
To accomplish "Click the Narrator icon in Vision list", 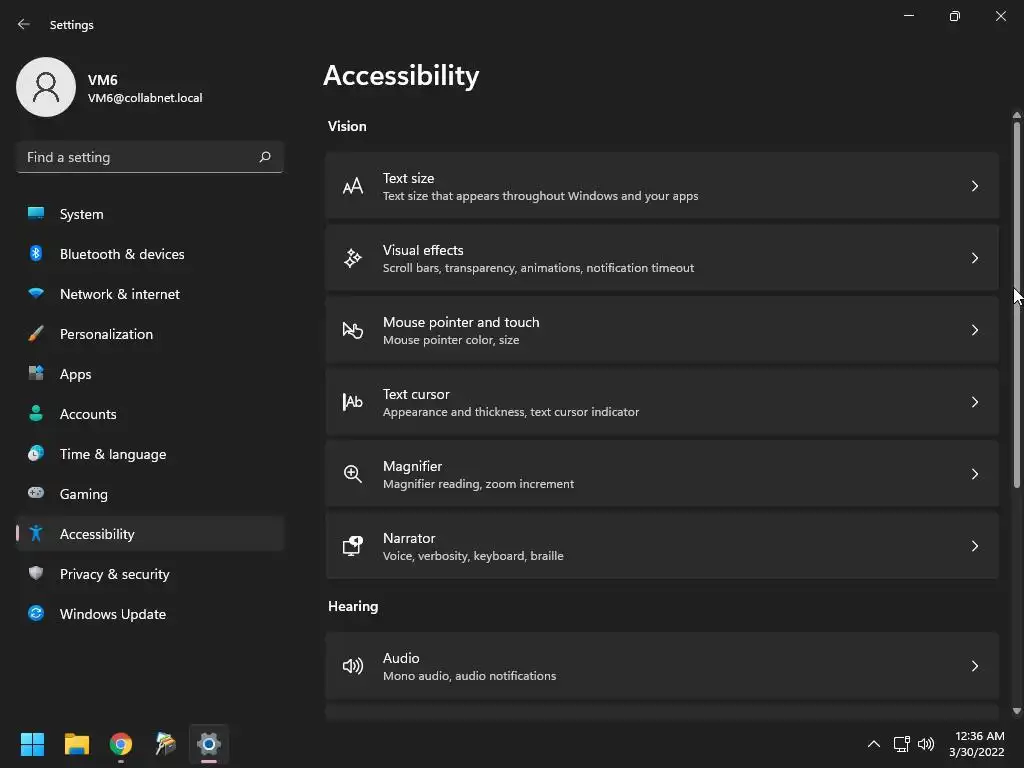I will pos(353,546).
